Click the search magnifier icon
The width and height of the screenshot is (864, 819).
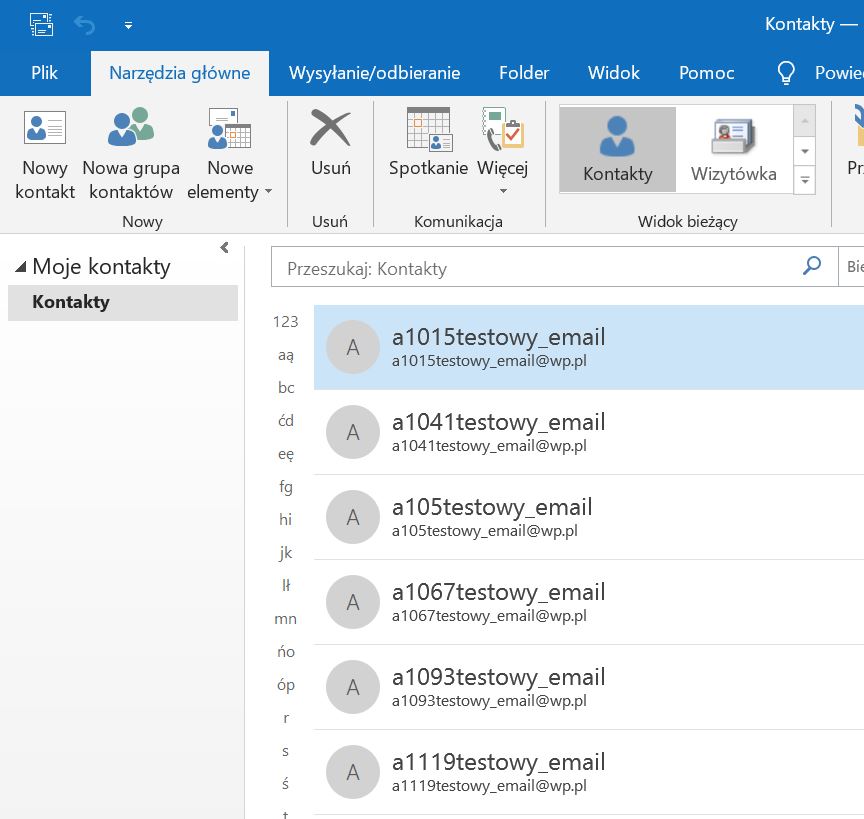(812, 266)
